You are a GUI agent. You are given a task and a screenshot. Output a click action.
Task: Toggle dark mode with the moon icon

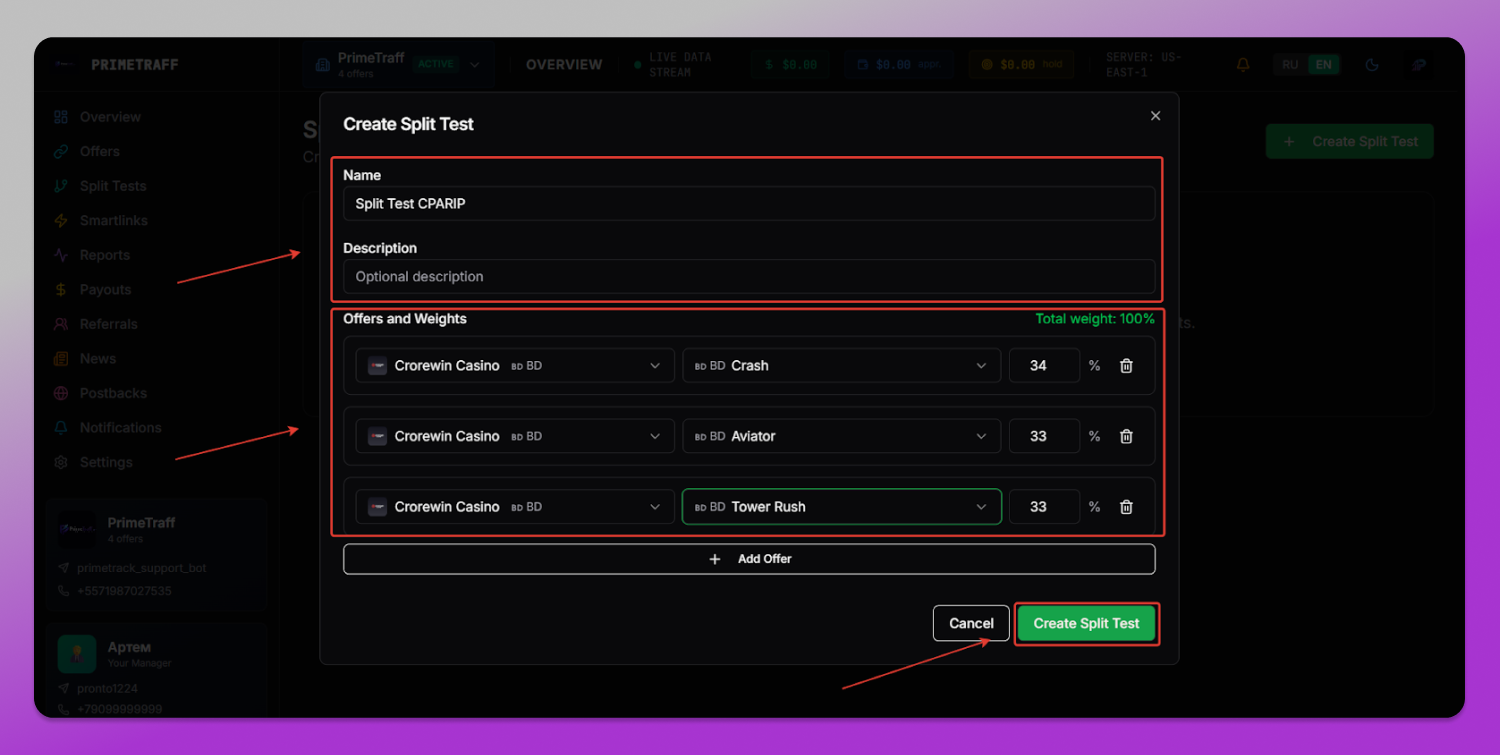point(1373,65)
